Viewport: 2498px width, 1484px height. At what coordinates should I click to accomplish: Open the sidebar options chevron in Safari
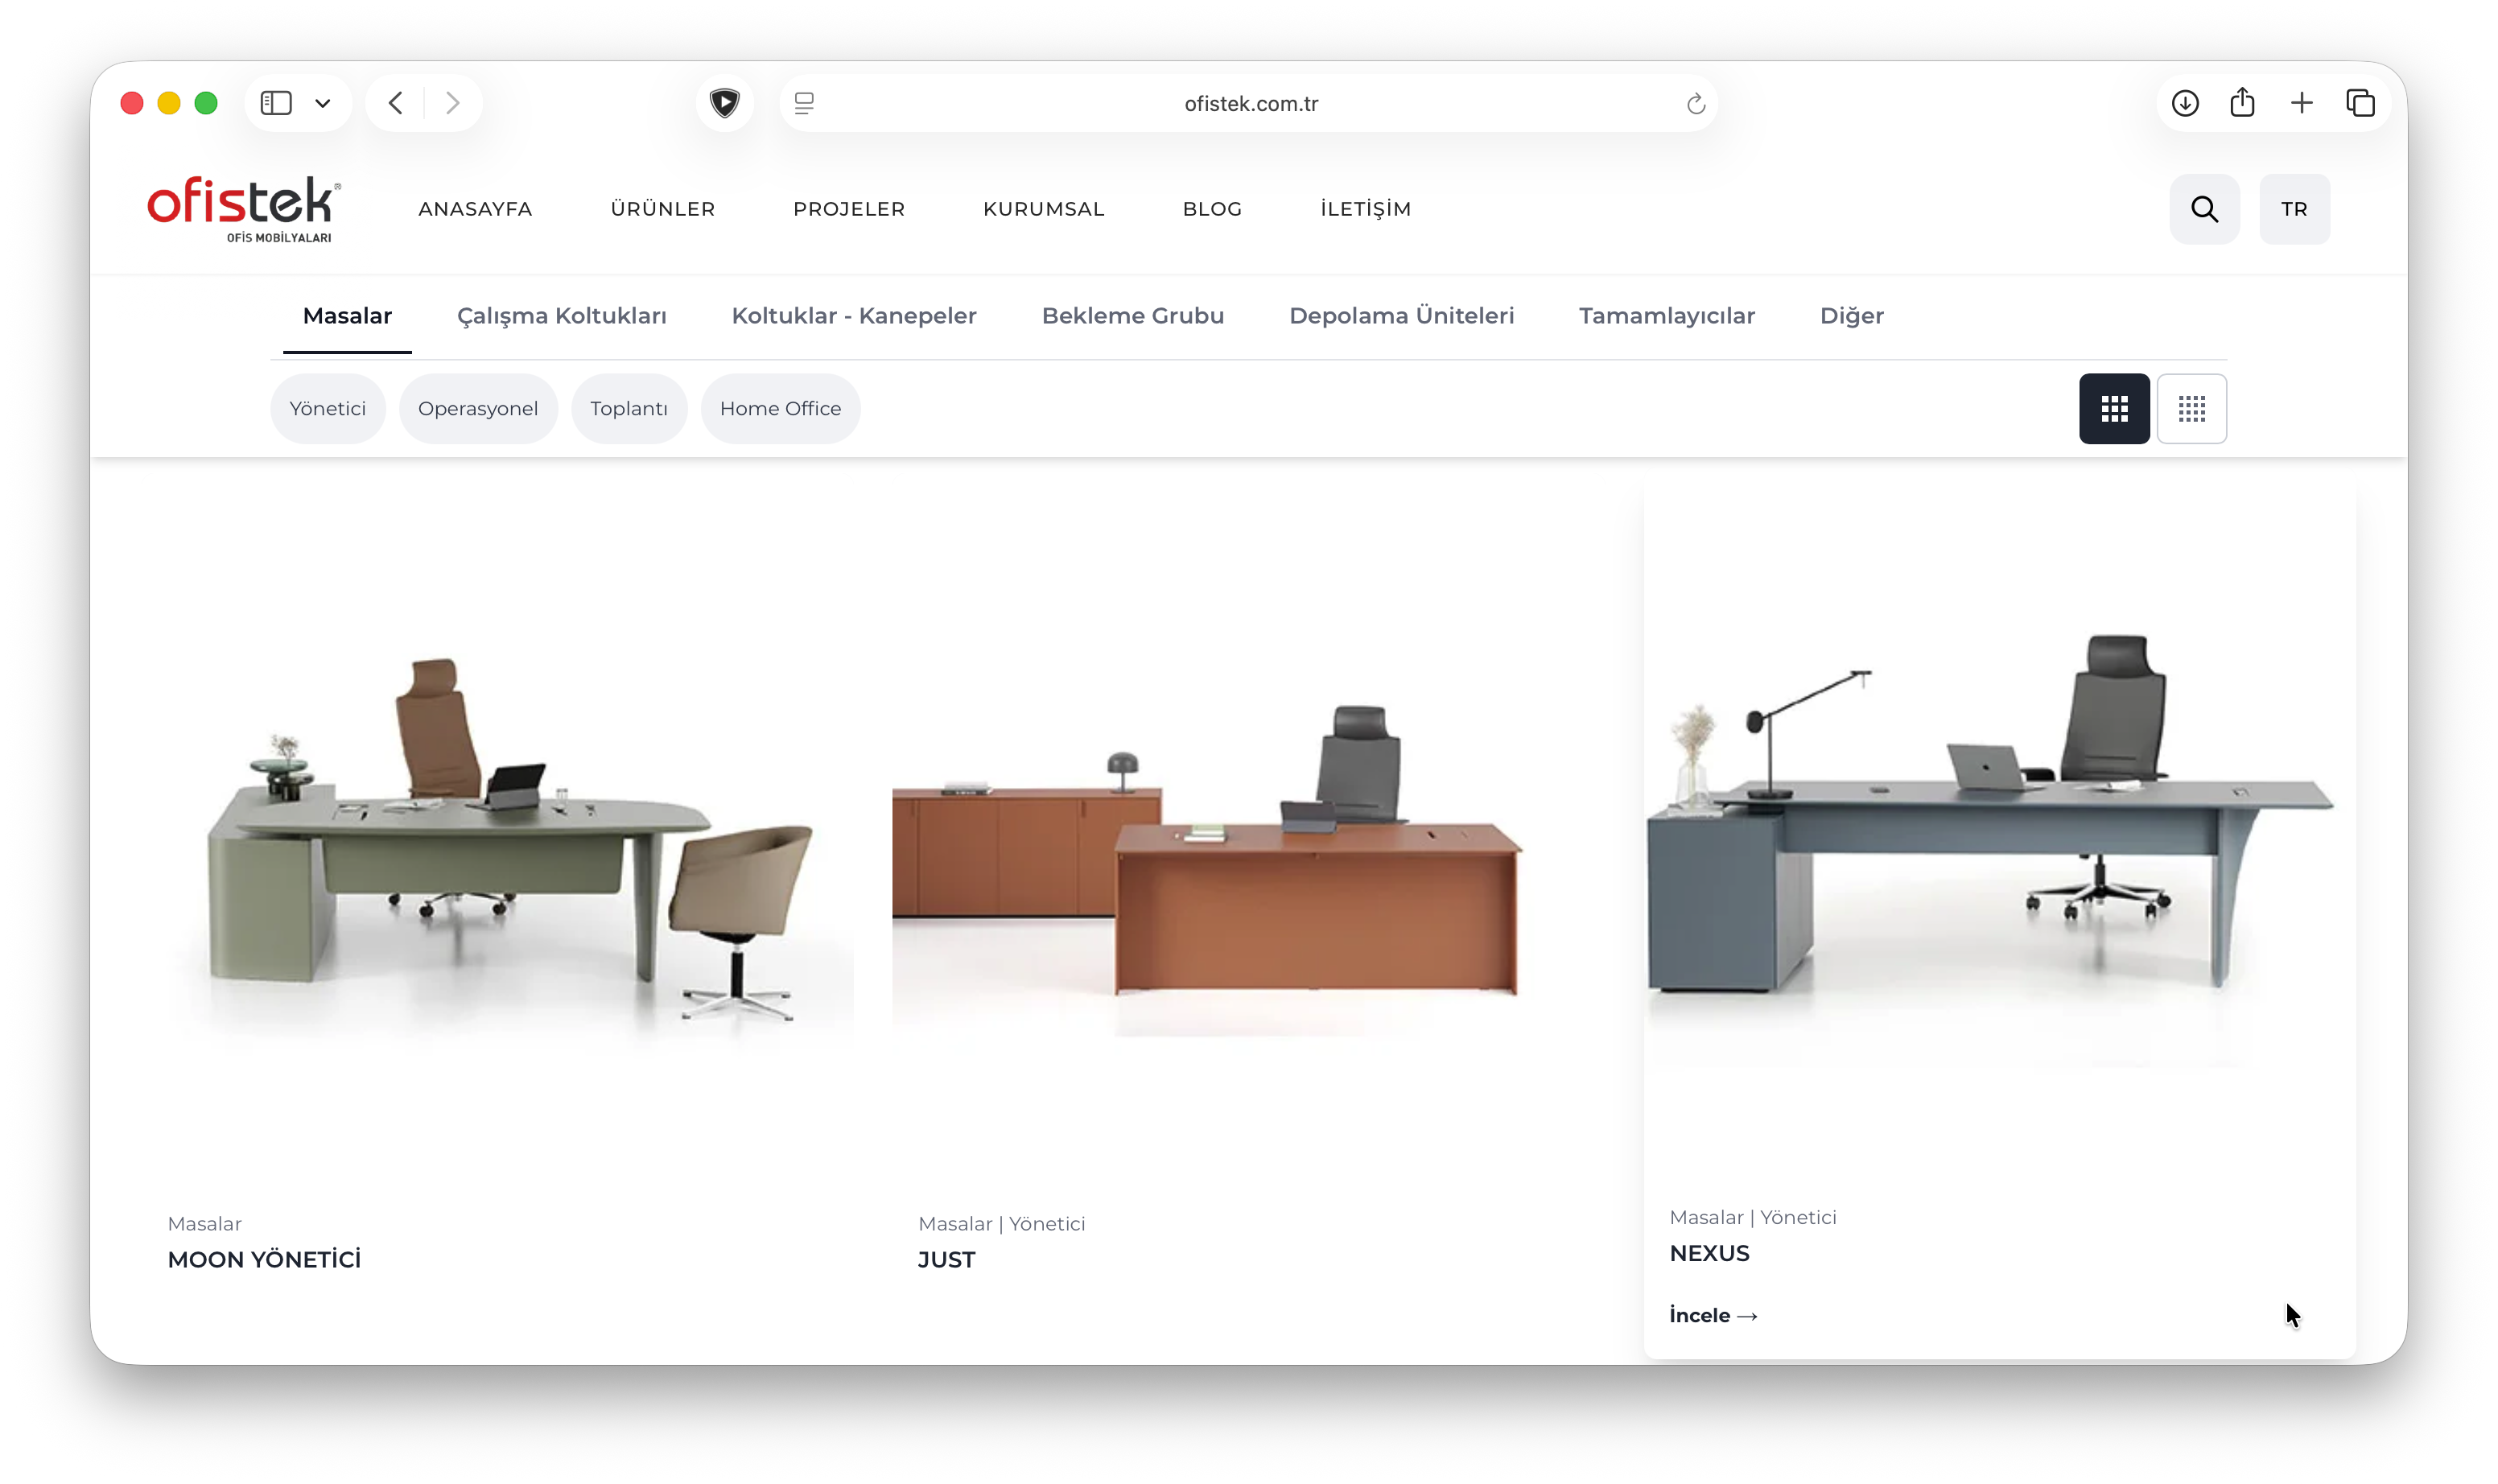coord(323,102)
